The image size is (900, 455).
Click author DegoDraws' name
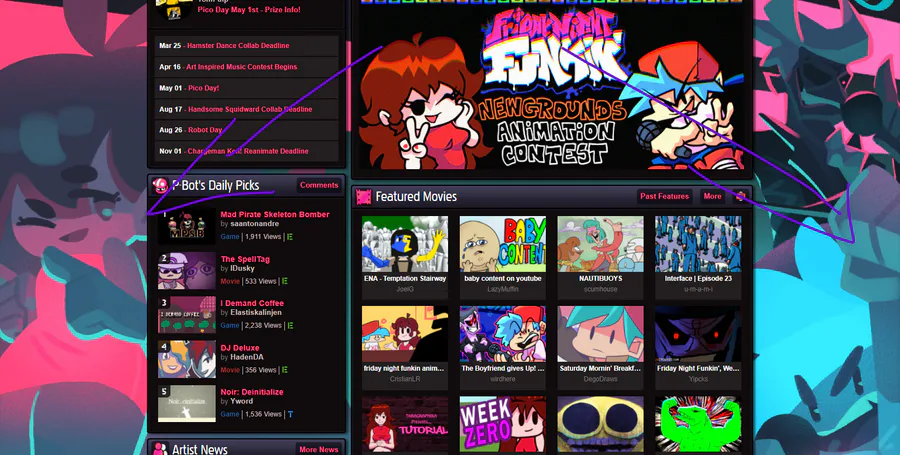600,379
